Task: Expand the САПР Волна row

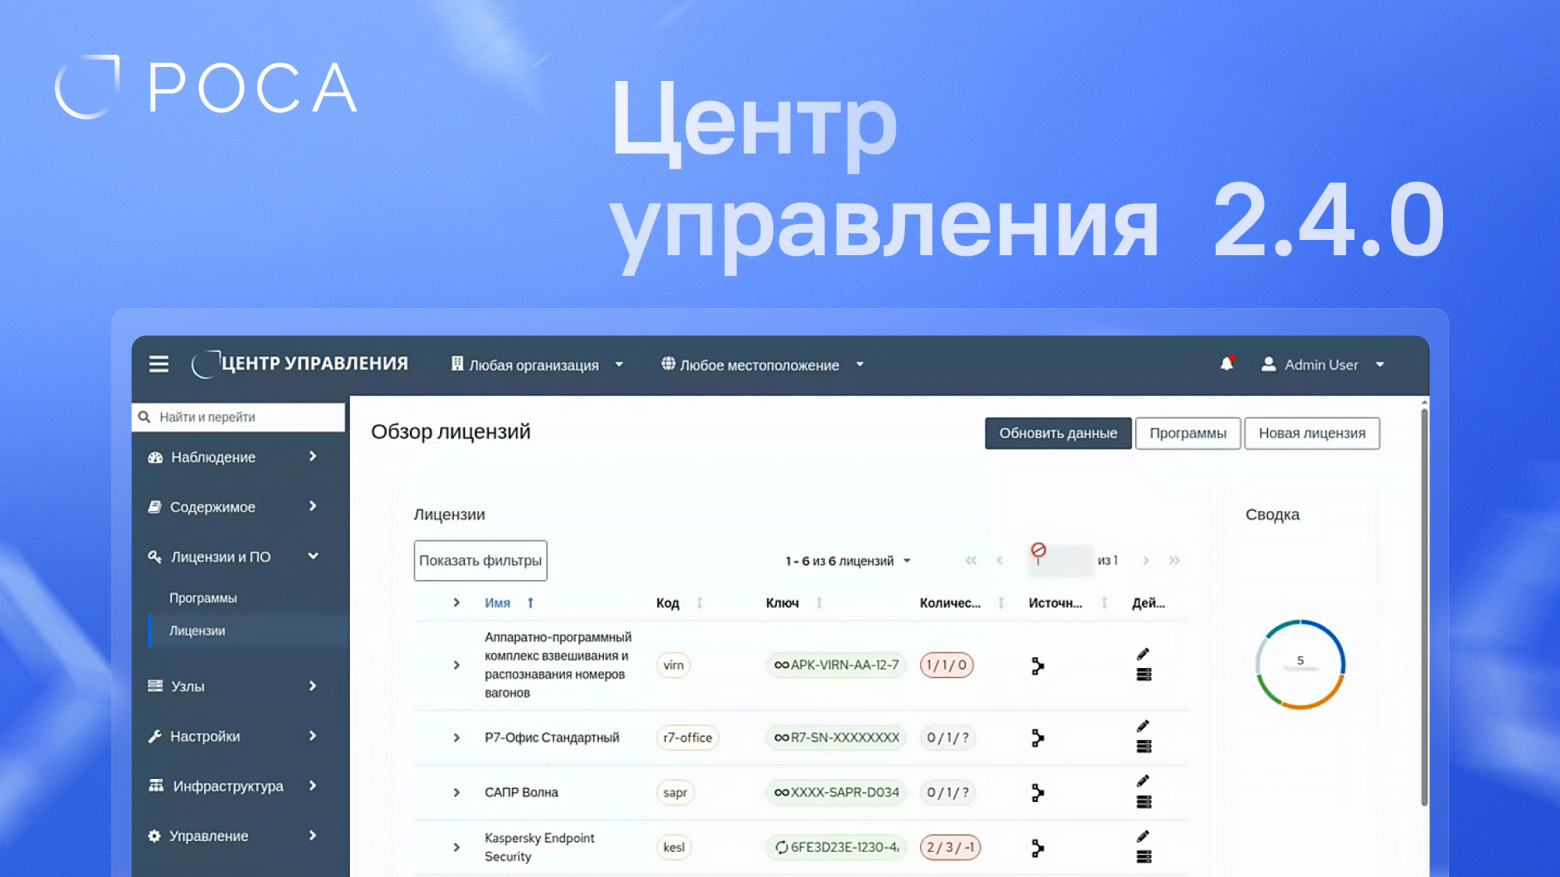Action: [x=456, y=793]
